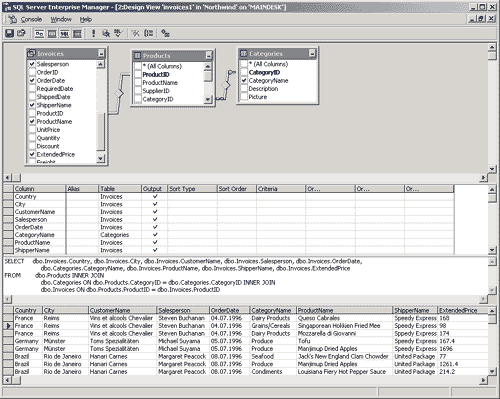Click the Console tree icon in menu bar
500x399 pixels.
12,19
